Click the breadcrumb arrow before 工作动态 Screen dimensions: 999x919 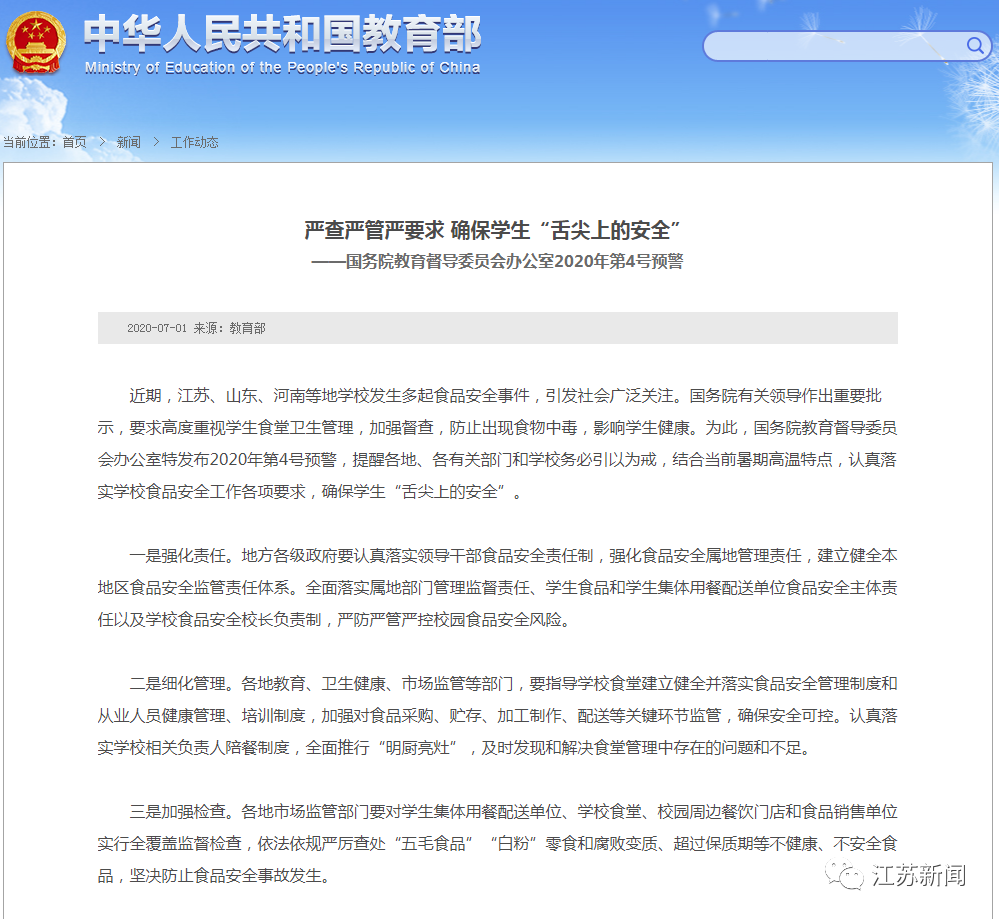156,142
